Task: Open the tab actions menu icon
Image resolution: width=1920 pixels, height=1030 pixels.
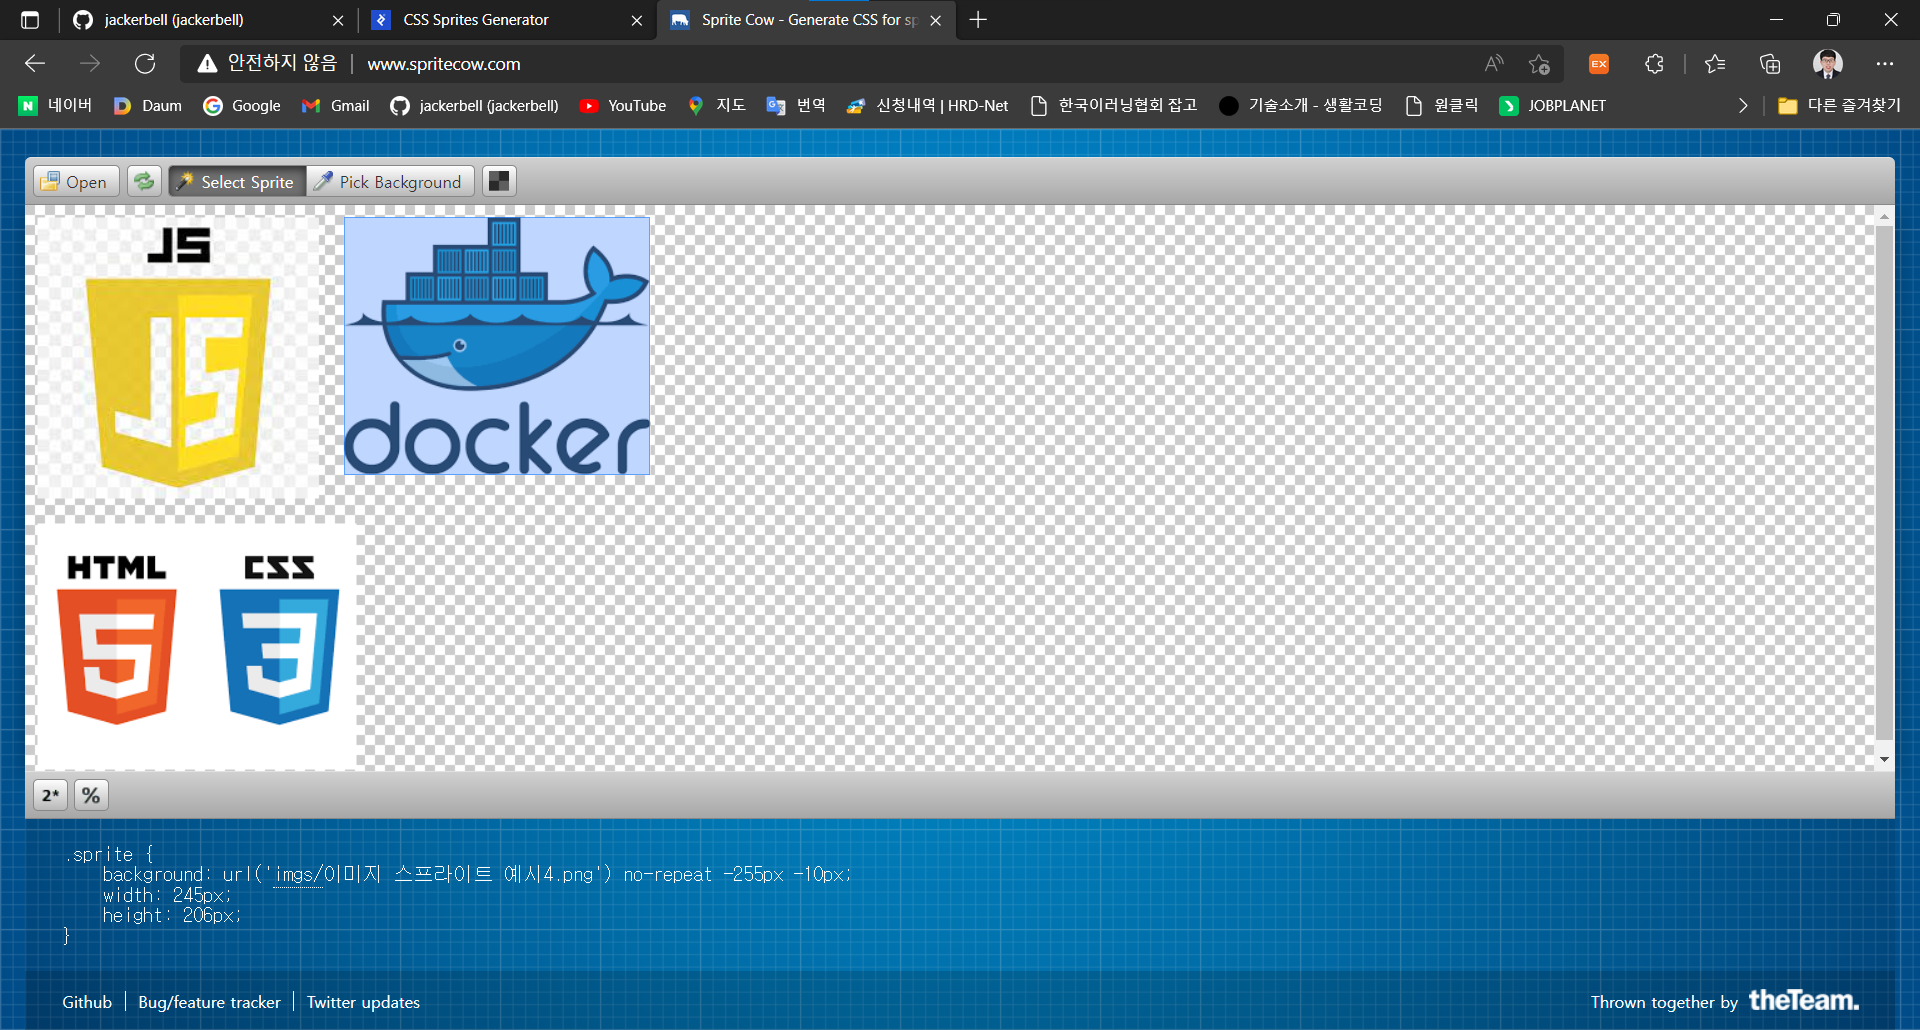Action: (x=30, y=20)
